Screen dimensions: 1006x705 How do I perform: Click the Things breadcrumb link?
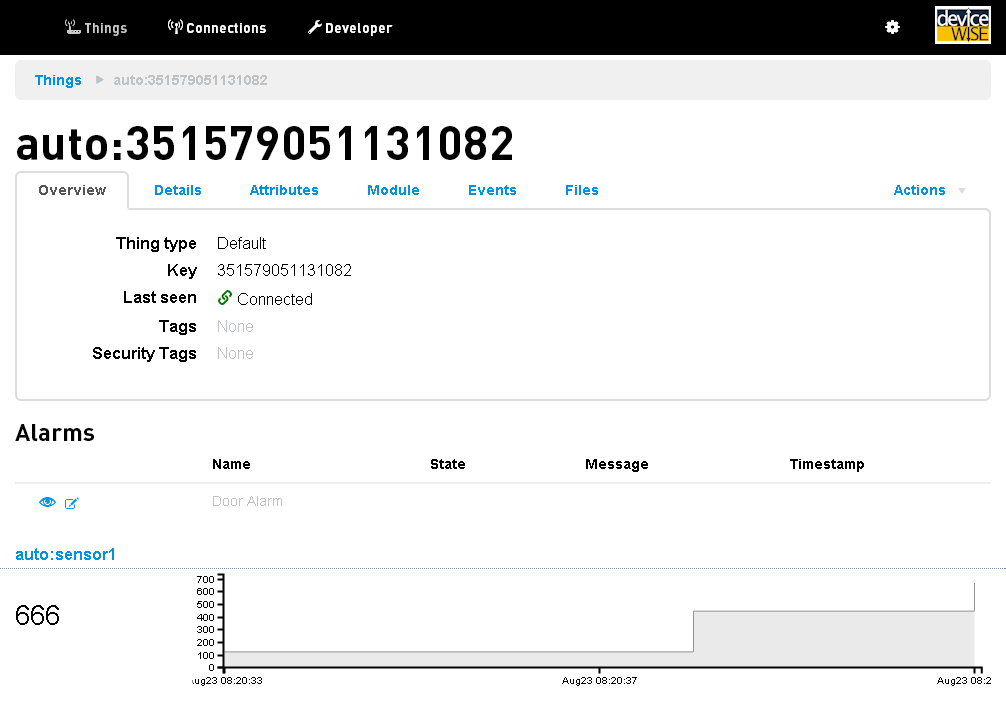pos(58,80)
